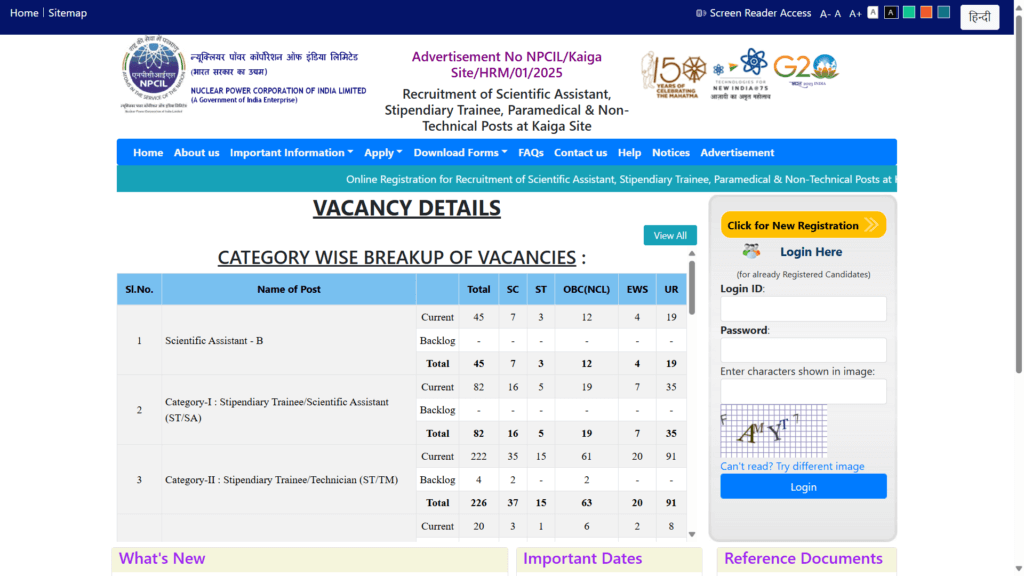Click the Screen Reader Access icon
This screenshot has height=576, width=1024.
click(x=701, y=13)
